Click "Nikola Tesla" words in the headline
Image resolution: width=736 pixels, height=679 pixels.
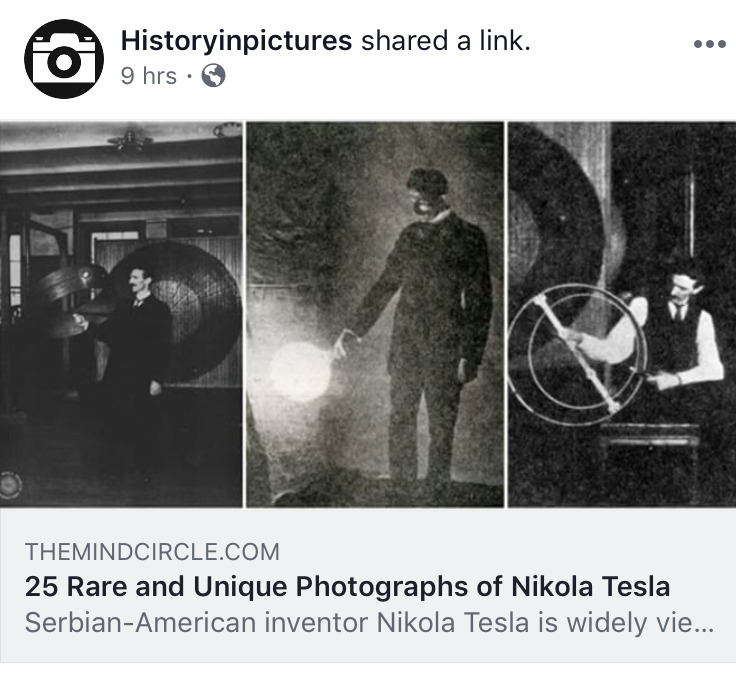click(590, 586)
